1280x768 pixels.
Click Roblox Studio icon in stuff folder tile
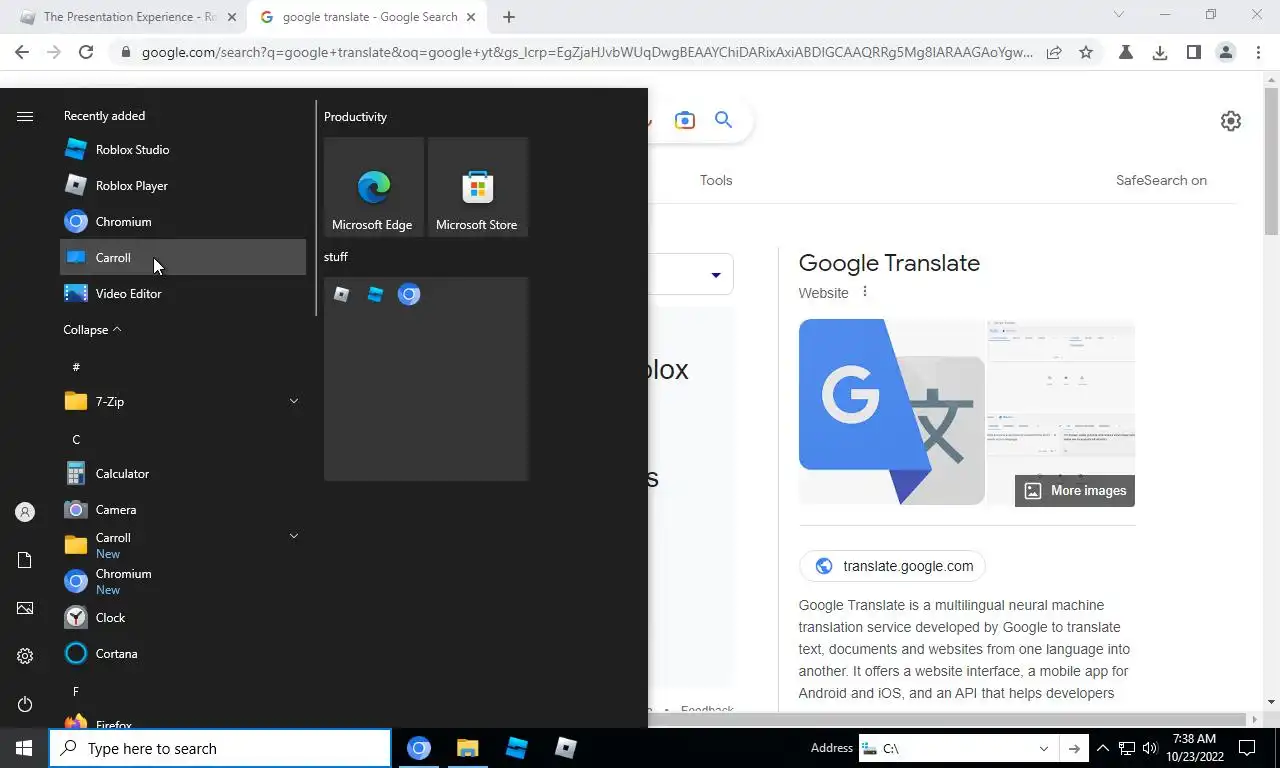(375, 294)
